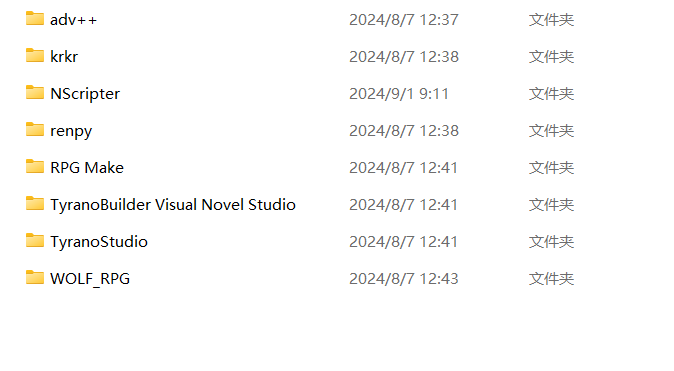Select the WOLF_RPG folder name
The width and height of the screenshot is (674, 371).
[x=90, y=279]
